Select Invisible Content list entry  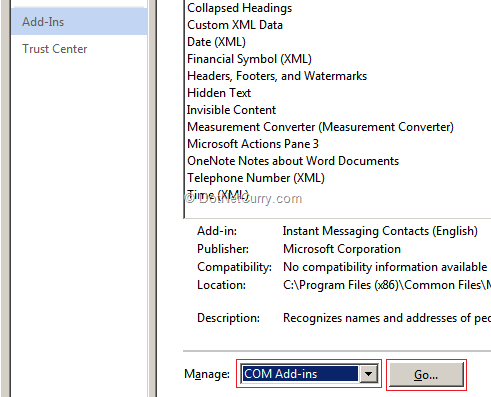point(231,110)
